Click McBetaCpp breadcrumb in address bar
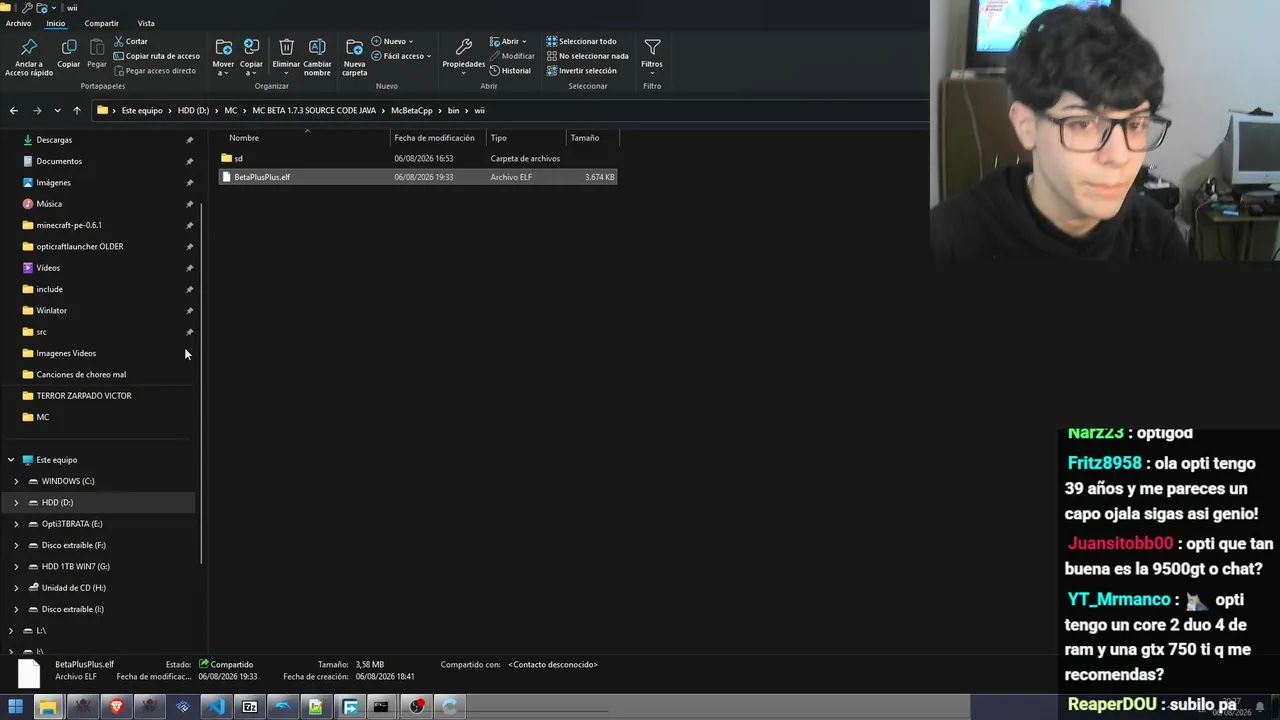Image resolution: width=1280 pixels, height=720 pixels. point(411,111)
